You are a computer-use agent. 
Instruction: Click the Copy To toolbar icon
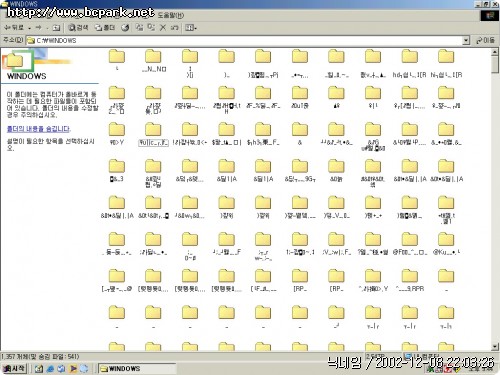click(151, 28)
